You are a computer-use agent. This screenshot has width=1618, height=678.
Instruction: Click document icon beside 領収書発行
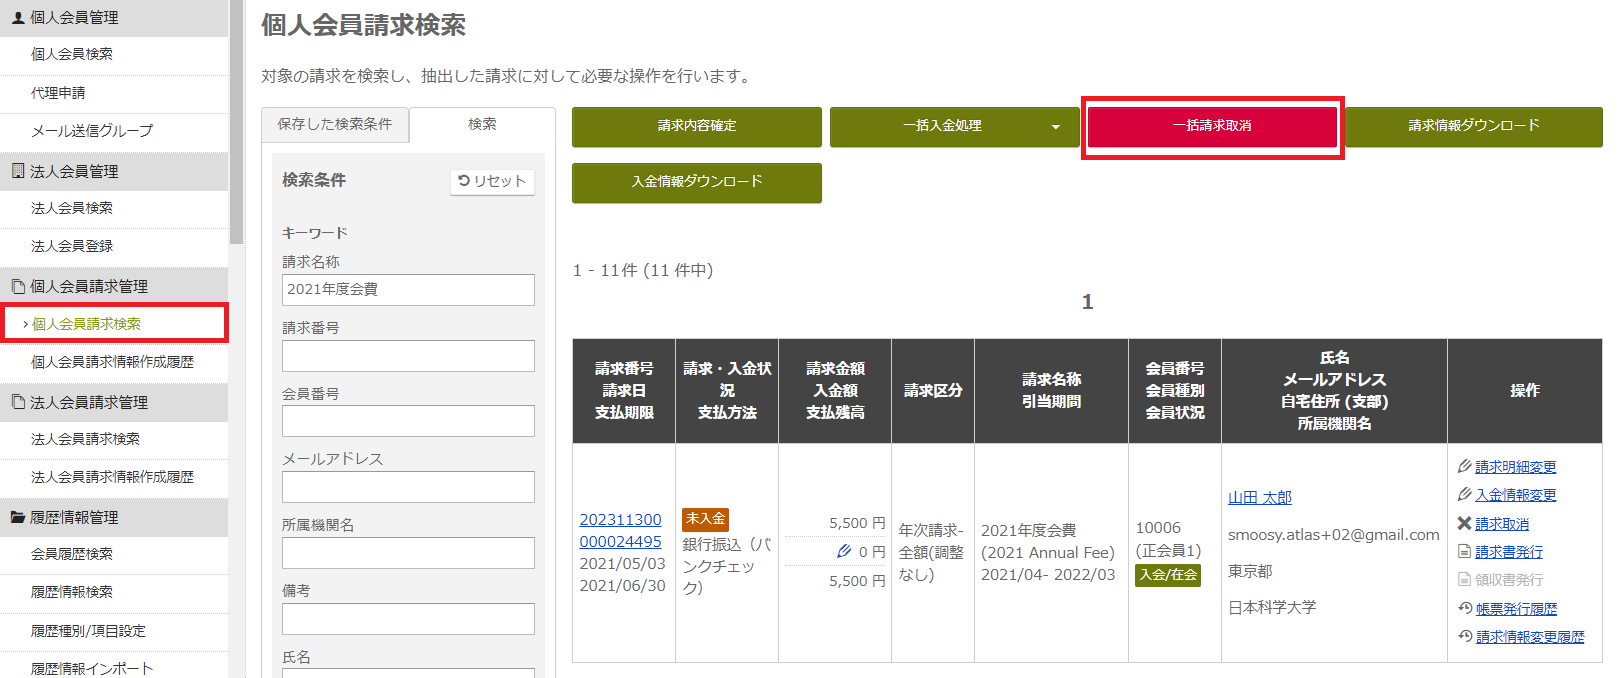pyautogui.click(x=1465, y=579)
